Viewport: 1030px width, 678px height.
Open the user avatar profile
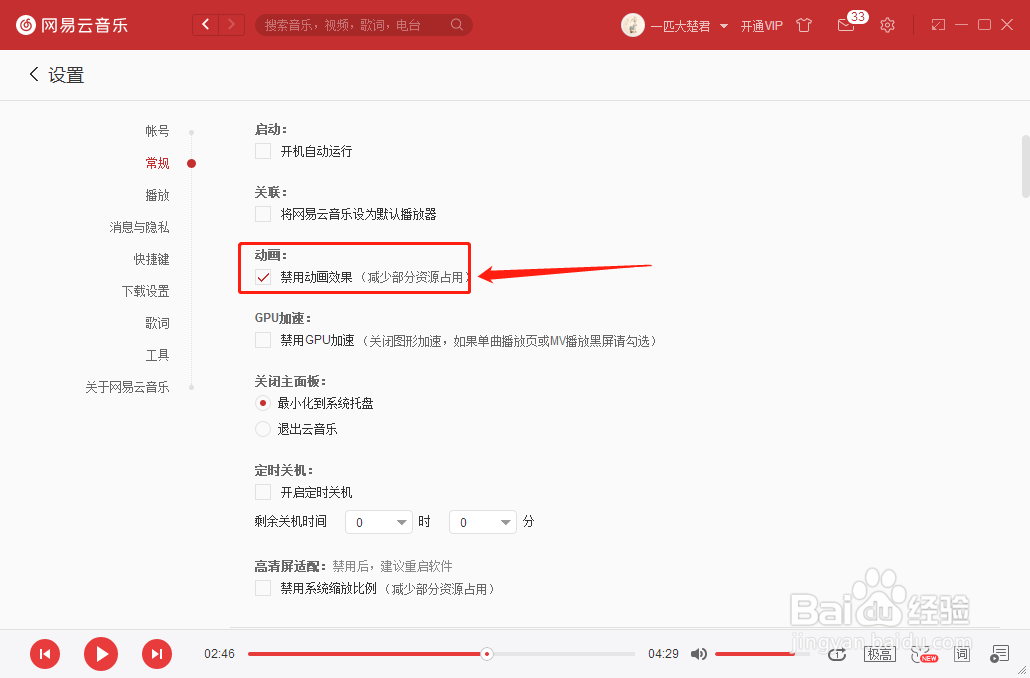(x=633, y=25)
